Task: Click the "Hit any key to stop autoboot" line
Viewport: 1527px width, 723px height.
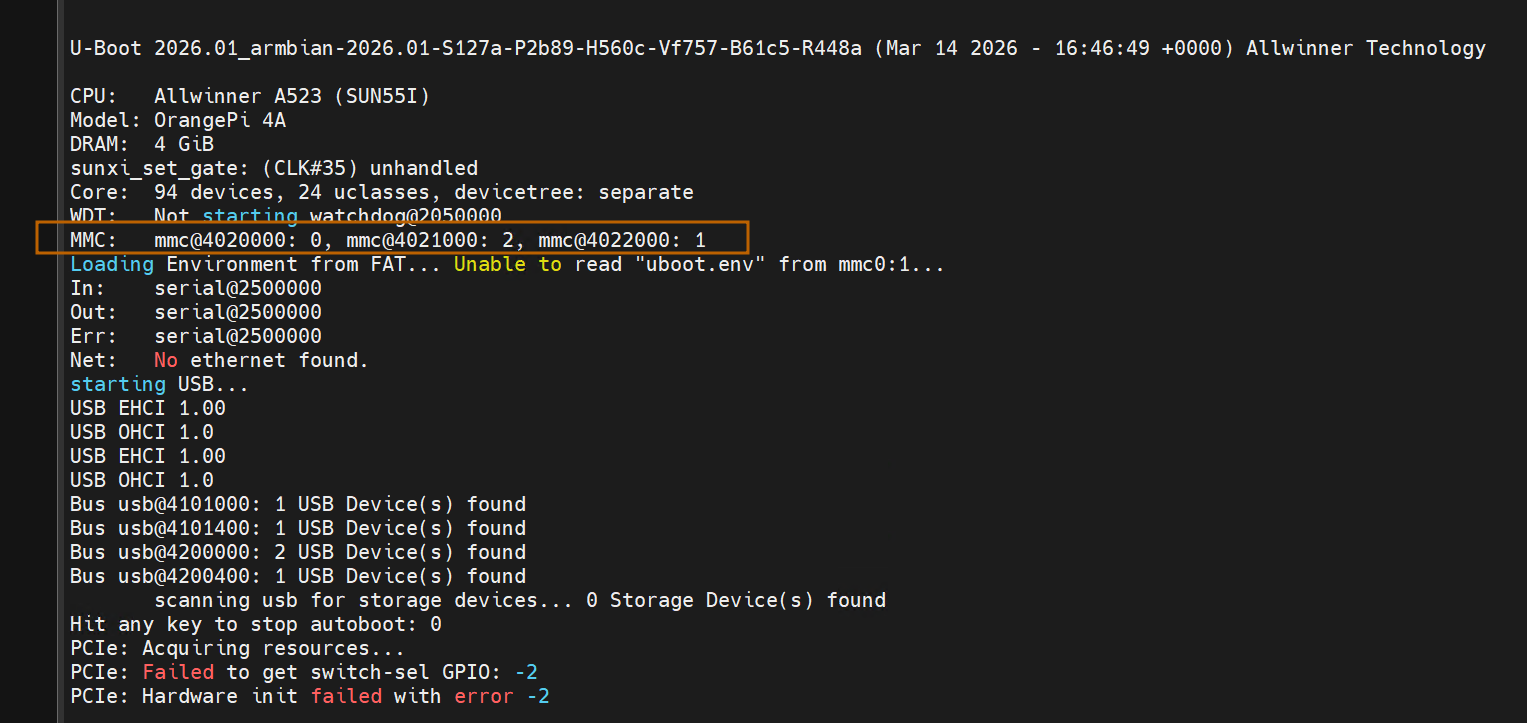Action: 255,624
